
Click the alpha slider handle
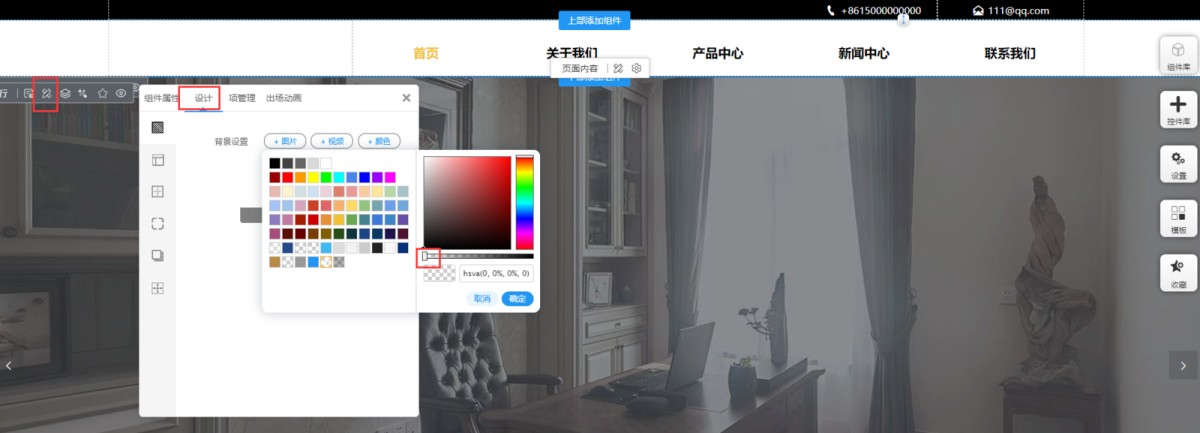click(x=425, y=257)
